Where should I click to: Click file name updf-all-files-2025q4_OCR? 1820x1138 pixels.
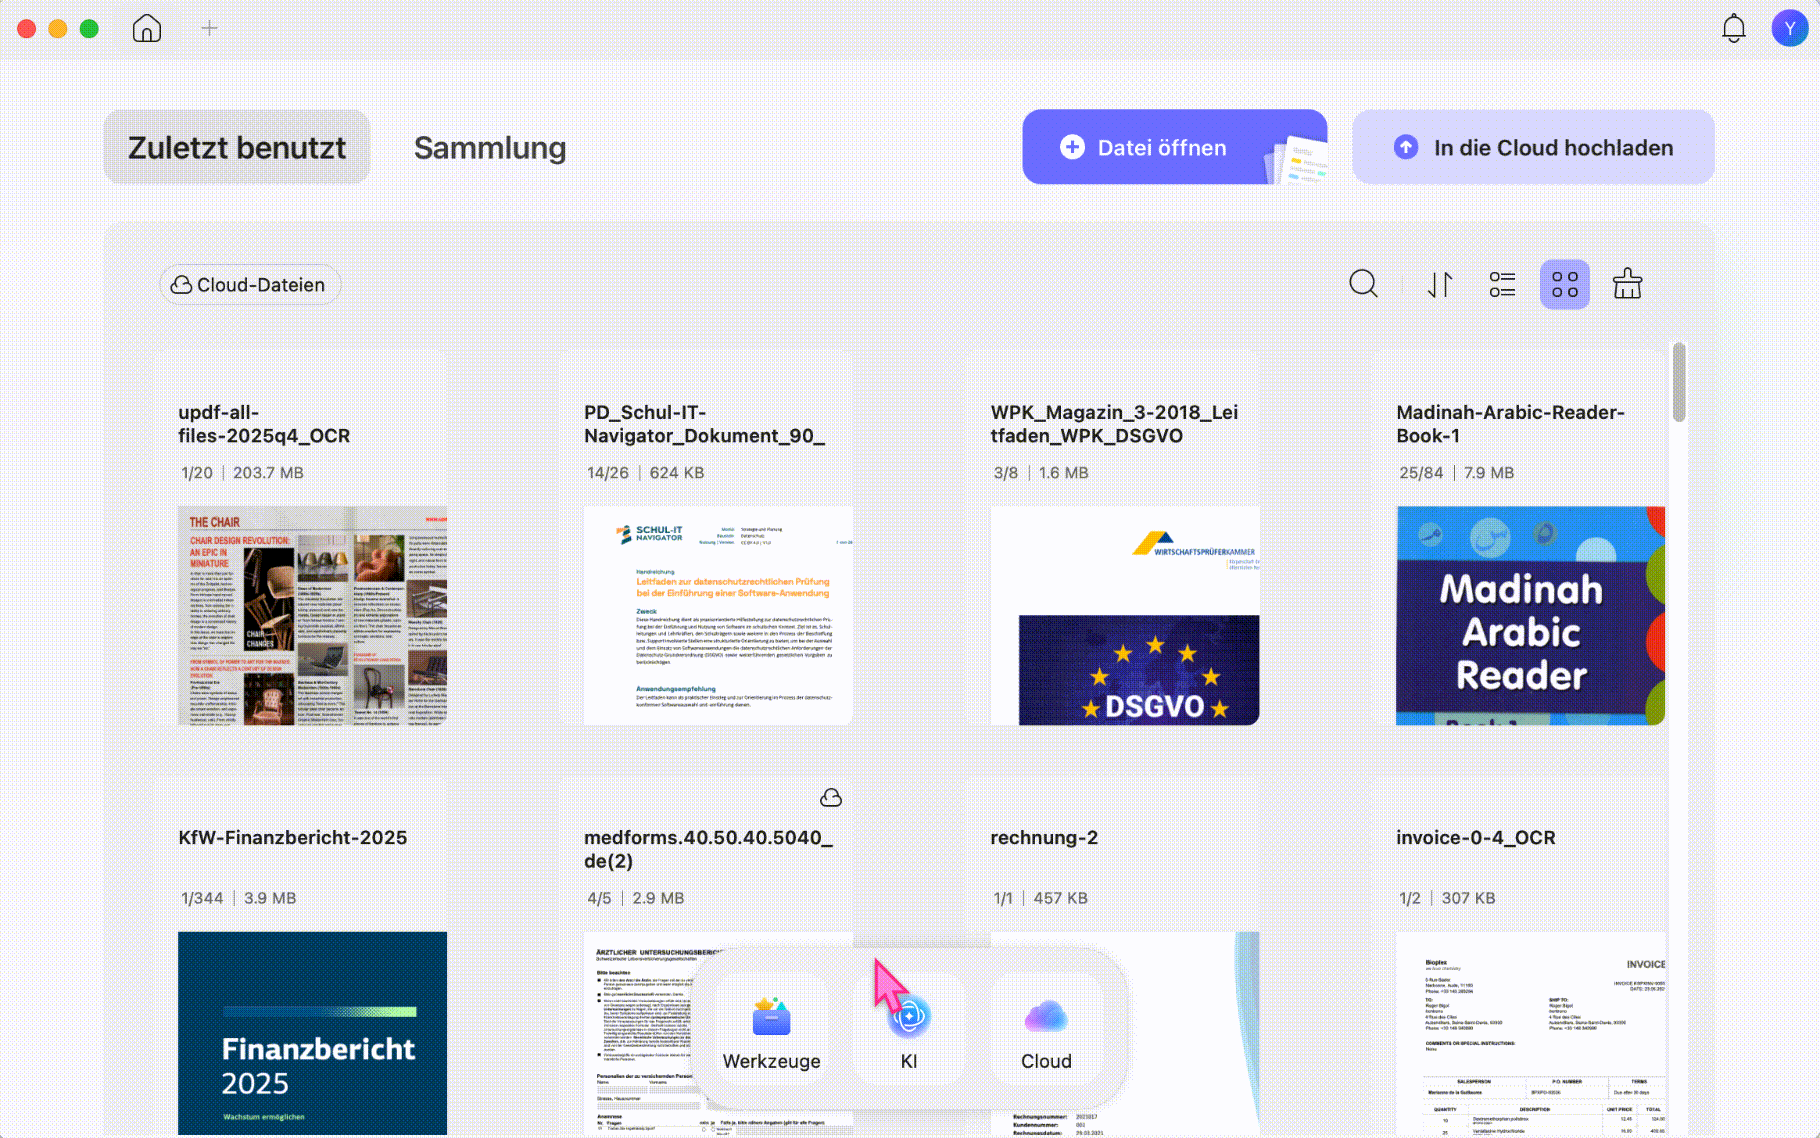264,424
